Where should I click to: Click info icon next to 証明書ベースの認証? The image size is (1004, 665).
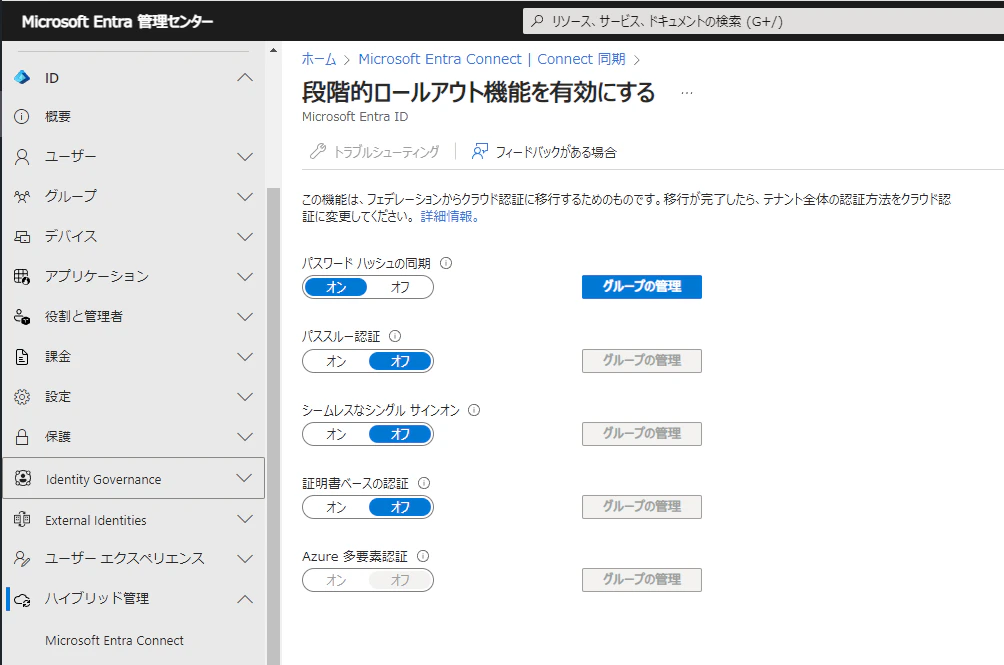pyautogui.click(x=424, y=483)
